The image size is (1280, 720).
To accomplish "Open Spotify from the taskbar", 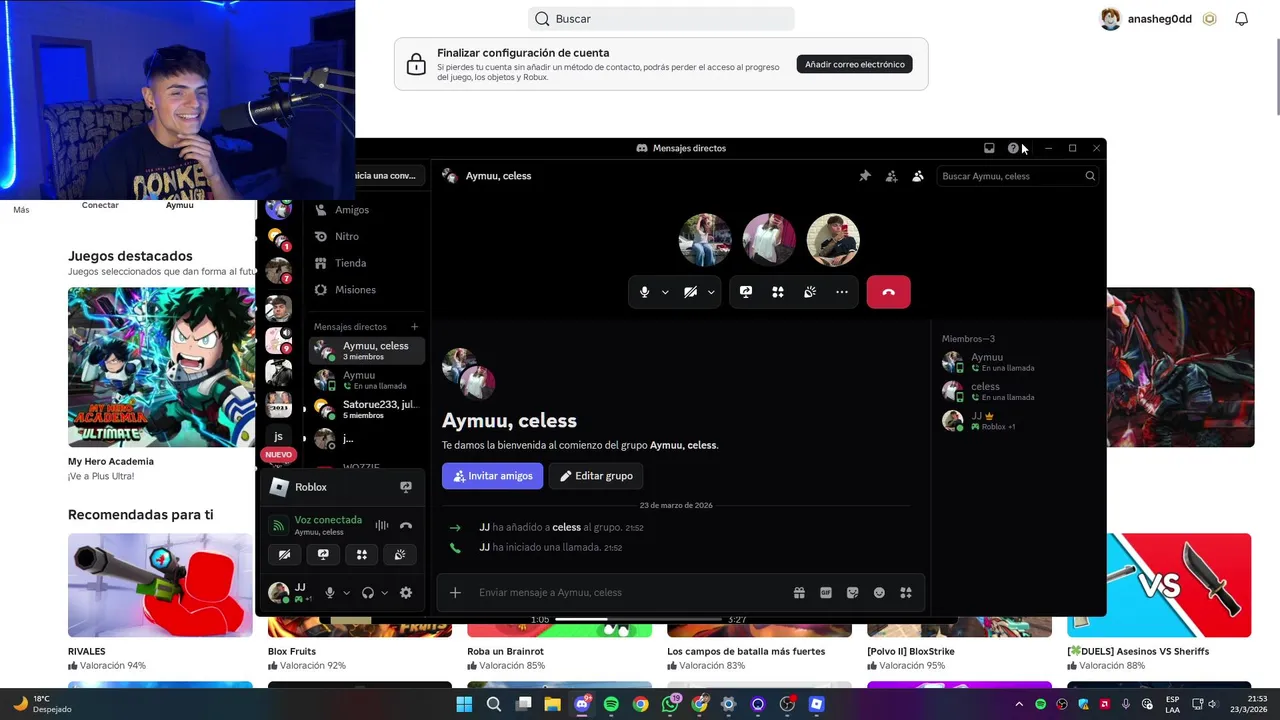I will [x=611, y=704].
